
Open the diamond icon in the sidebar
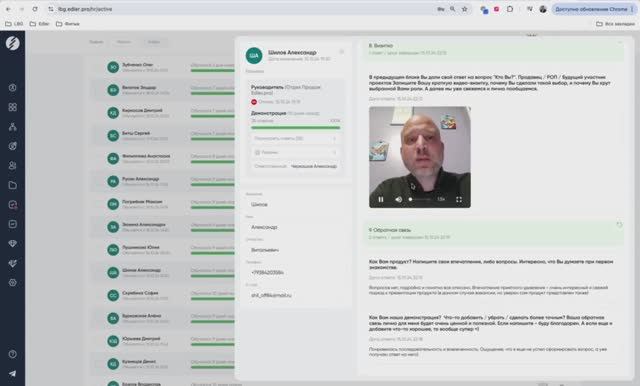click(13, 244)
